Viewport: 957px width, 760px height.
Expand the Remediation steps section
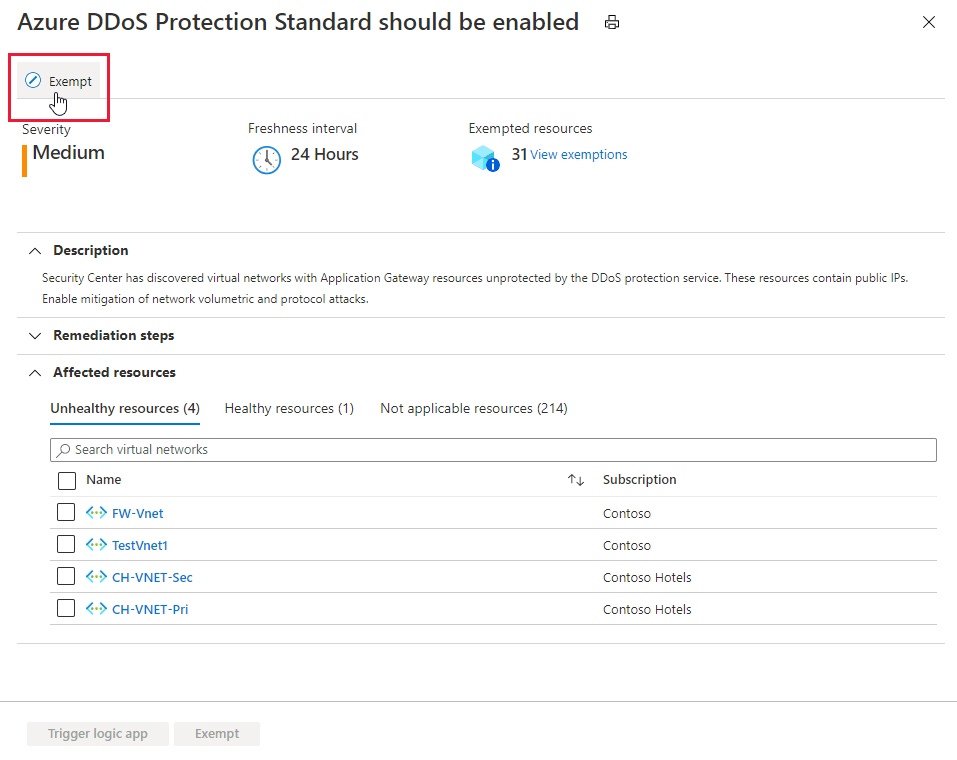coord(36,335)
